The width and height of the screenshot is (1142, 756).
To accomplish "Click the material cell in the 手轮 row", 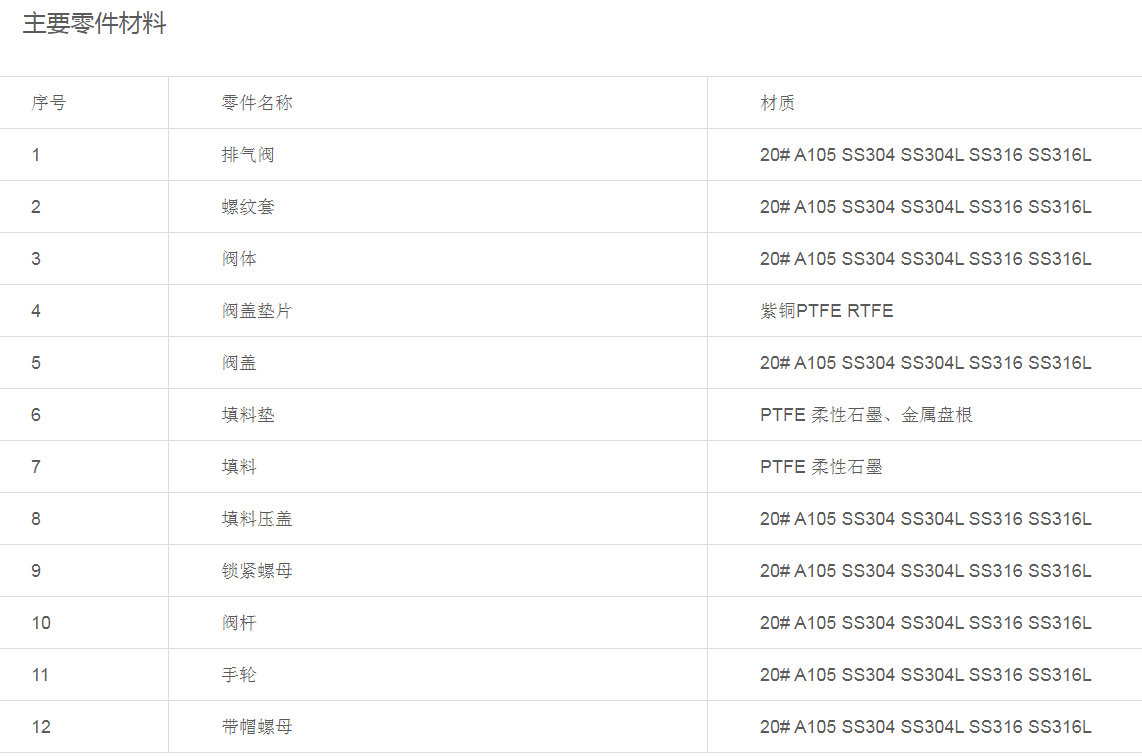I will coord(925,675).
